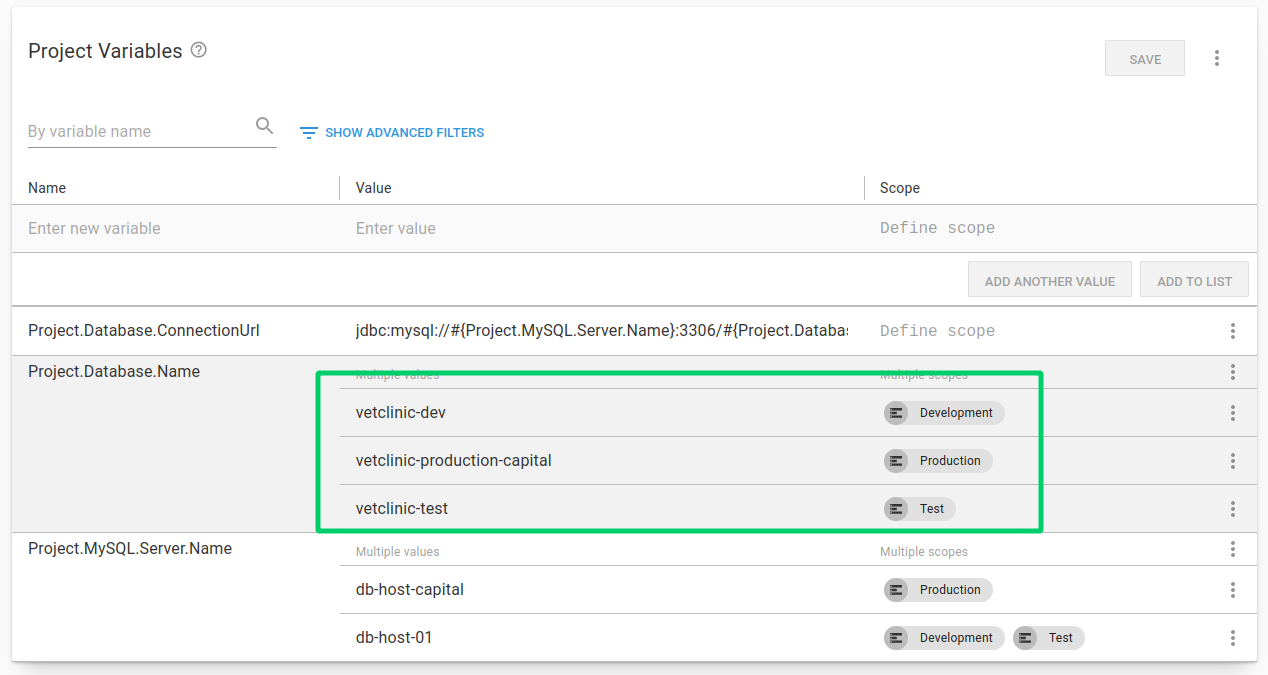Click ADD ANOTHER VALUE
The width and height of the screenshot is (1268, 675).
(x=1049, y=279)
